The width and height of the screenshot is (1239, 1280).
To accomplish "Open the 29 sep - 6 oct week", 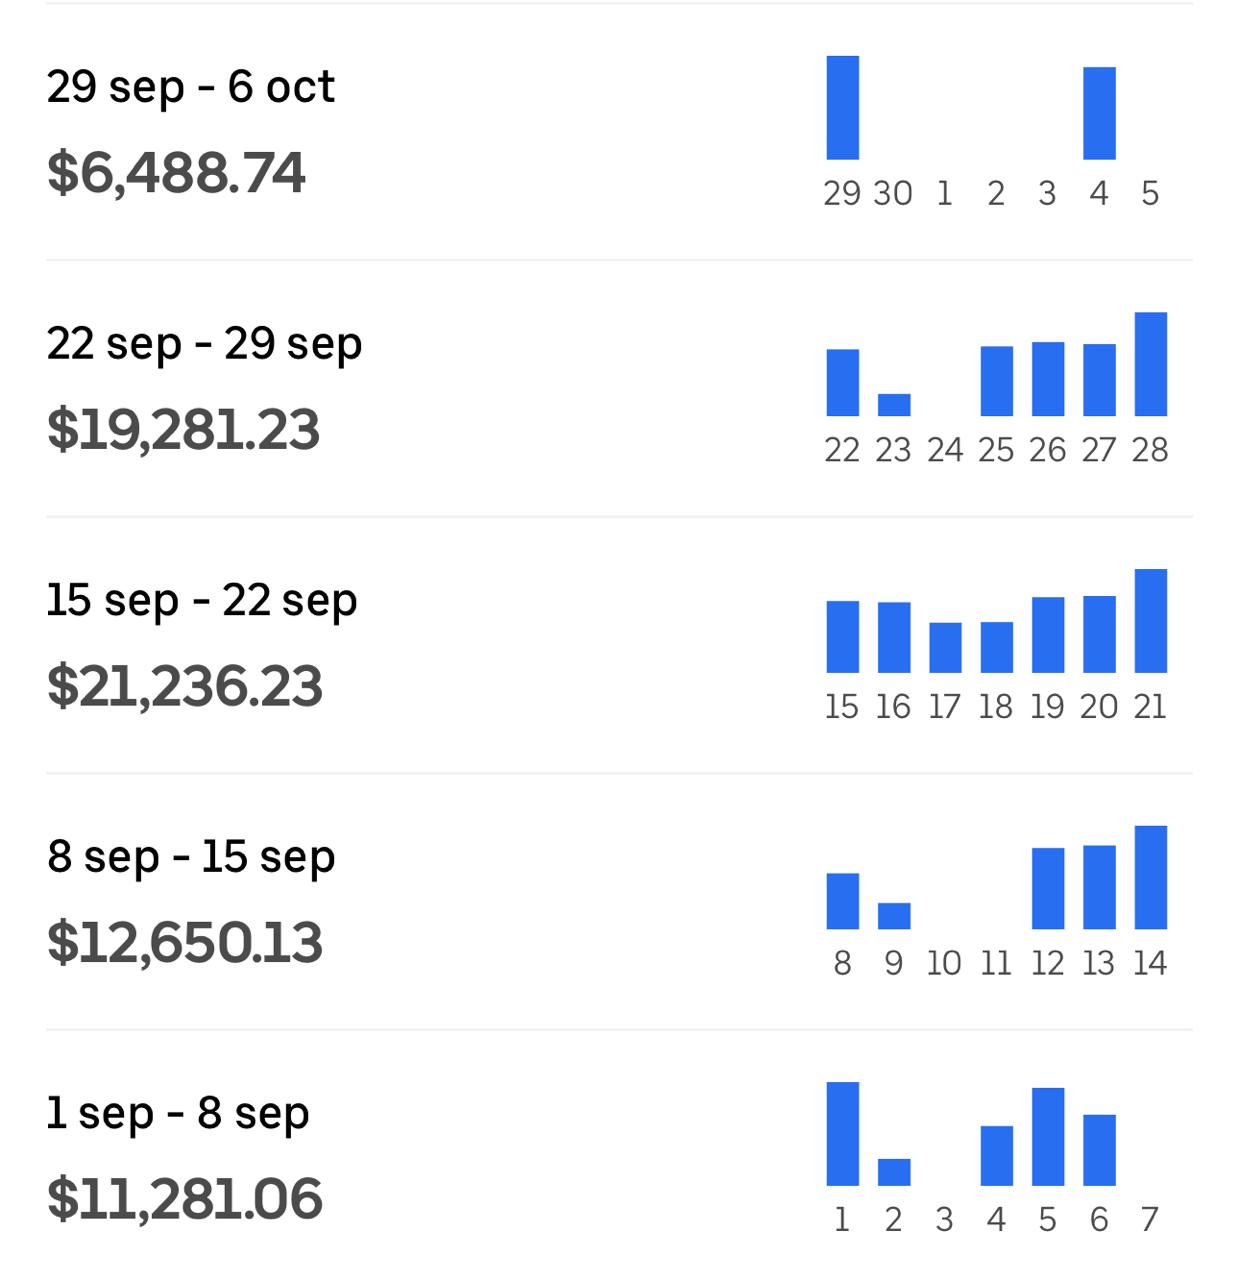I will pos(190,87).
